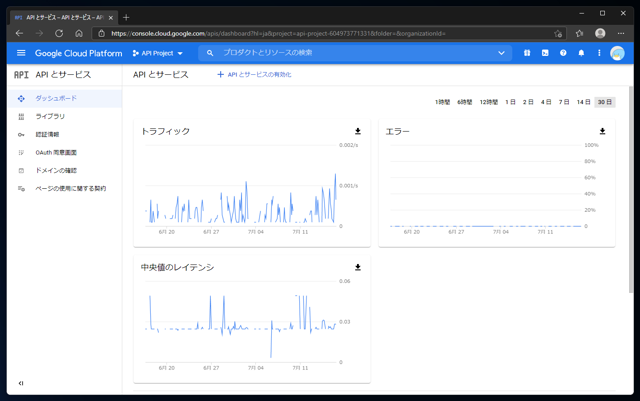Image resolution: width=640 pixels, height=401 pixels.
Task: Click the OAuth consent screen icon
Action: 21,152
